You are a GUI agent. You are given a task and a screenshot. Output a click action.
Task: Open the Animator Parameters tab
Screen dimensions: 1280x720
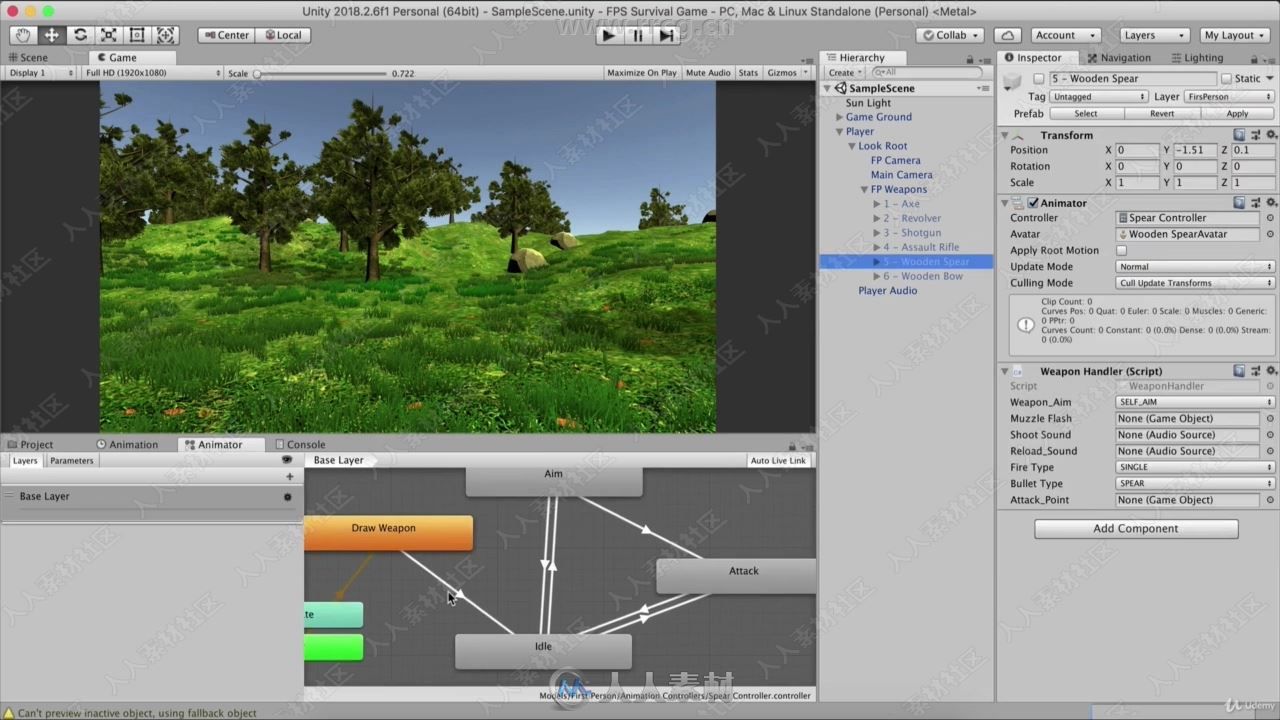[x=72, y=461]
